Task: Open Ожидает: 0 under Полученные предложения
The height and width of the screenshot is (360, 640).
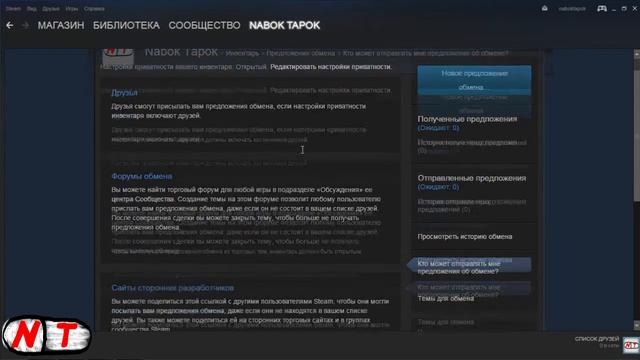Action: [x=438, y=128]
